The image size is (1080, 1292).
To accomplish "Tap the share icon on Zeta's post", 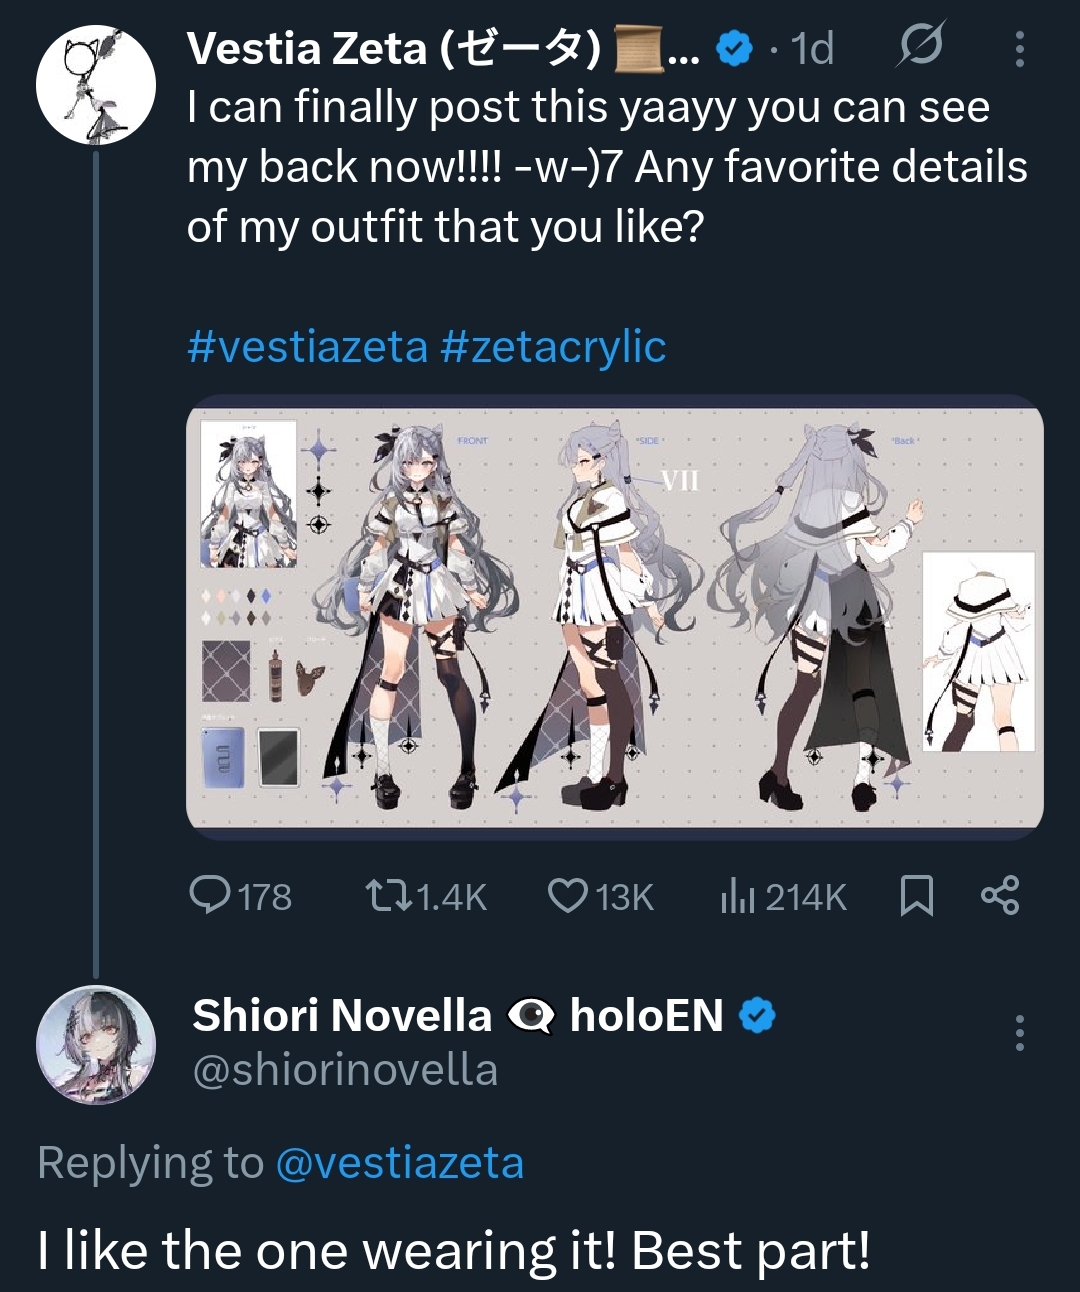I will [x=999, y=895].
